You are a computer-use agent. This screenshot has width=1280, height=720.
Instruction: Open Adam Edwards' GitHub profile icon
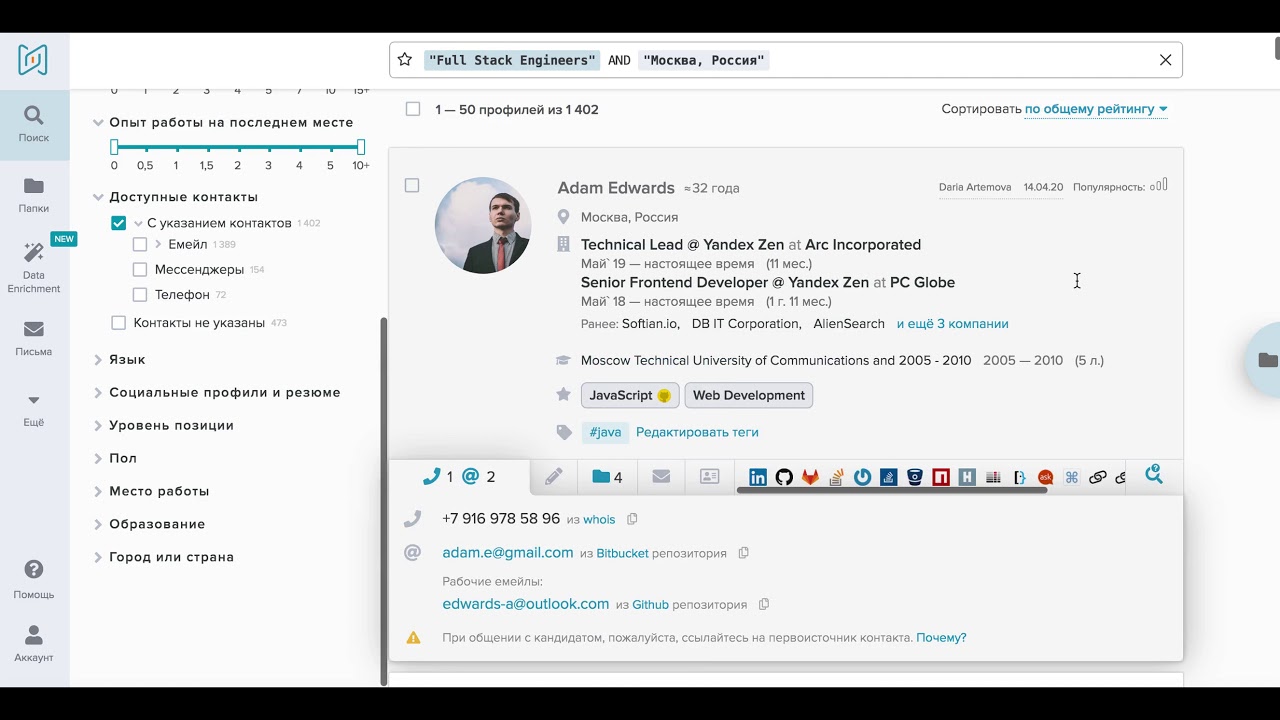point(784,477)
